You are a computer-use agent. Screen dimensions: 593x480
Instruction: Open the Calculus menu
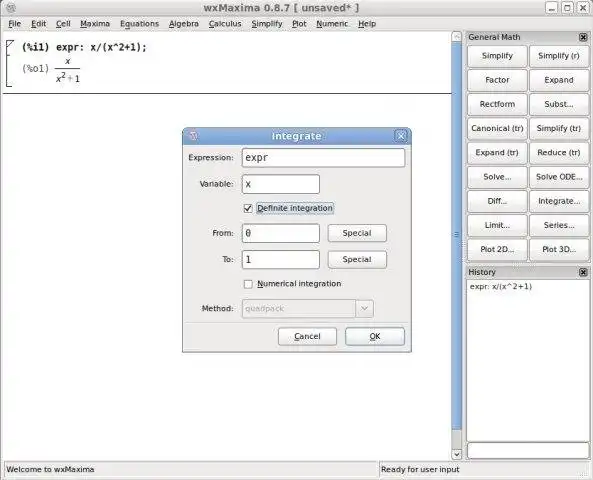225,24
